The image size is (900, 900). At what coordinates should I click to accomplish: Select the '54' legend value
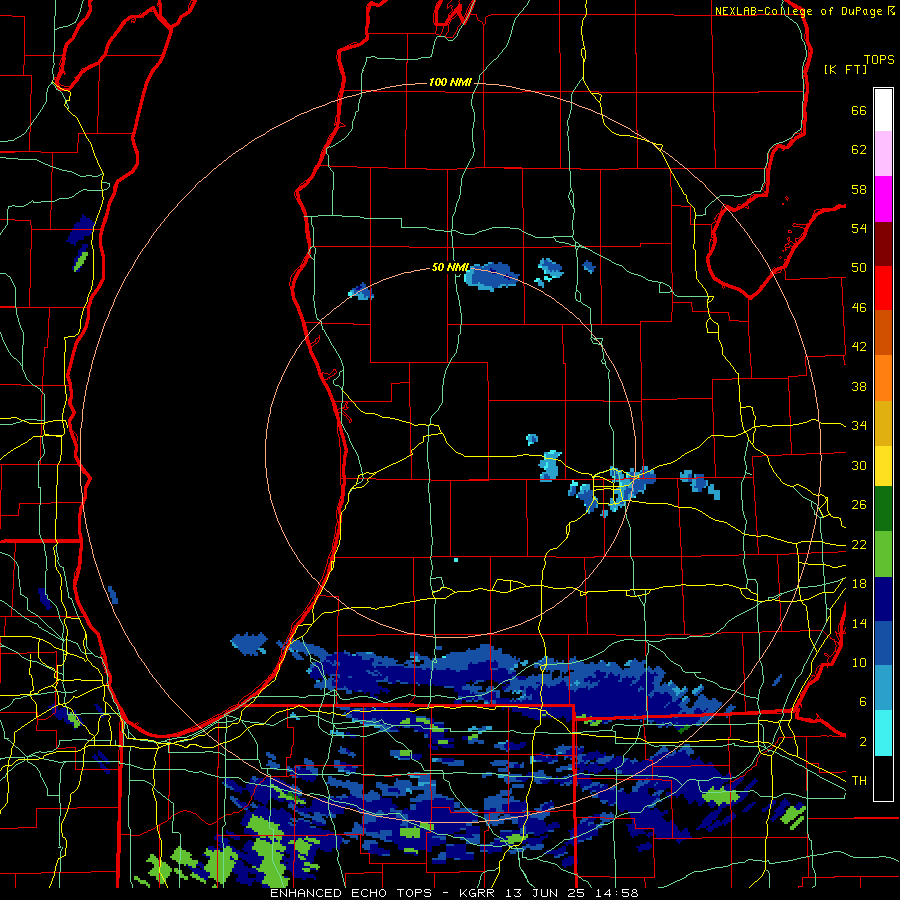click(x=859, y=228)
